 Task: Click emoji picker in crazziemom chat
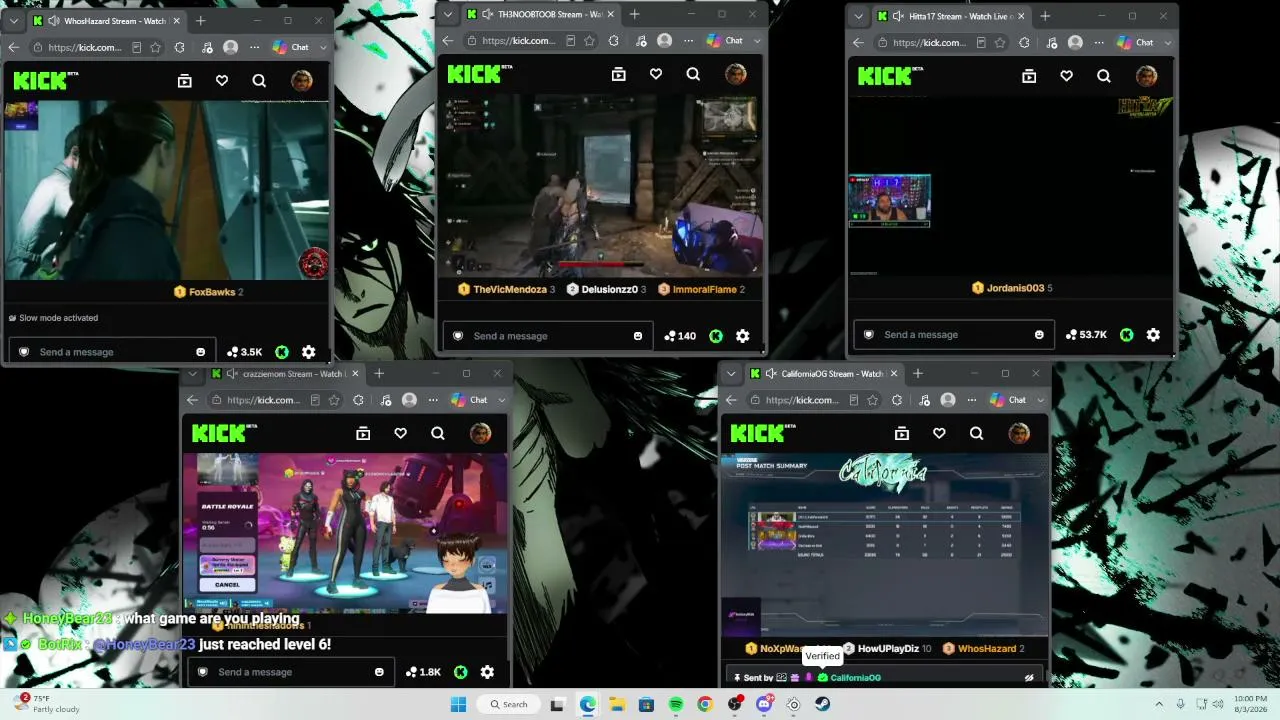pyautogui.click(x=379, y=672)
